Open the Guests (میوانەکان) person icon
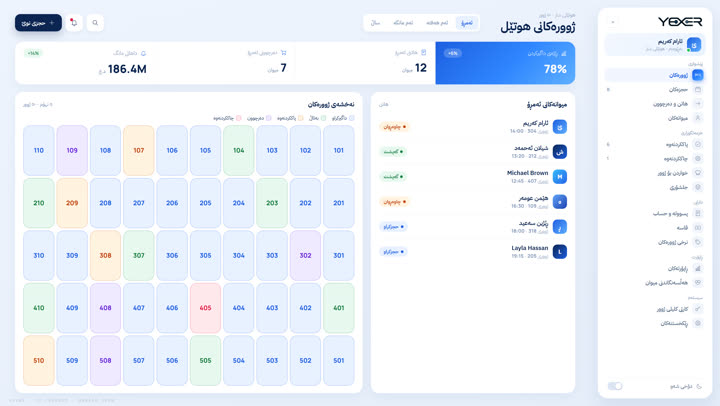 (x=698, y=118)
